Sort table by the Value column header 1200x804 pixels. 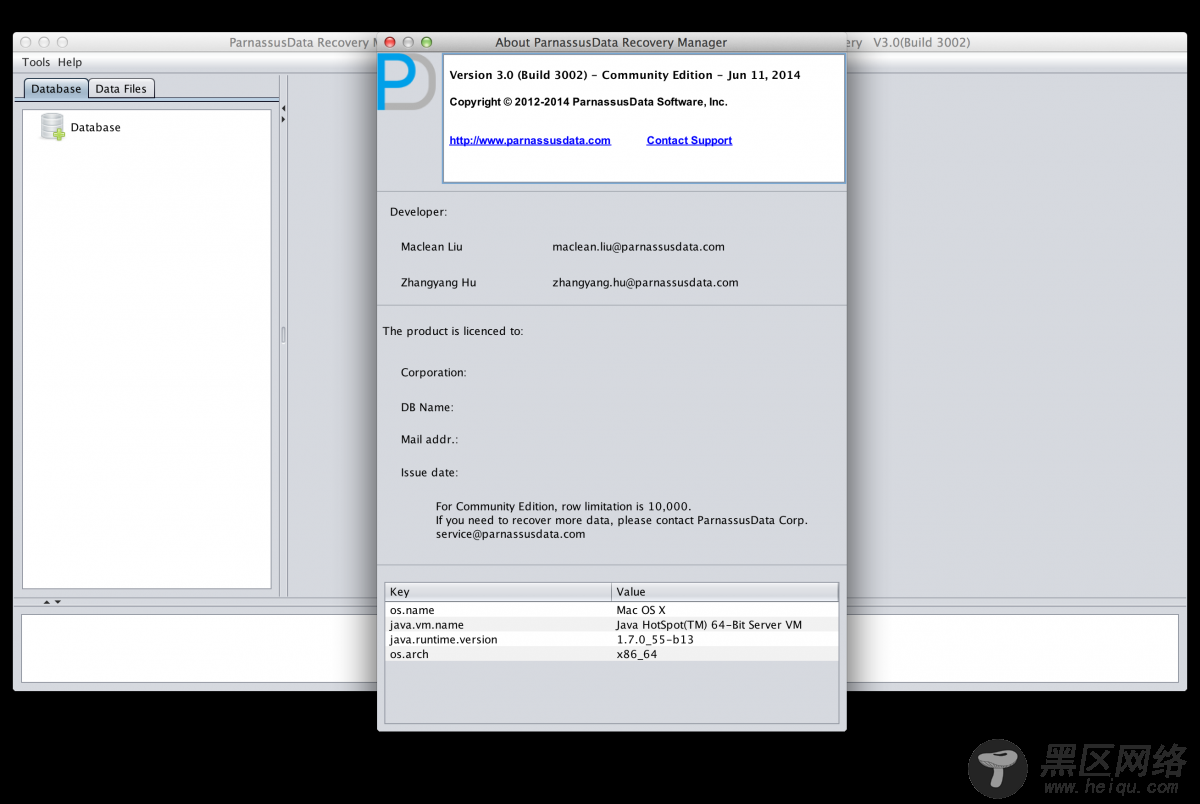tap(725, 592)
